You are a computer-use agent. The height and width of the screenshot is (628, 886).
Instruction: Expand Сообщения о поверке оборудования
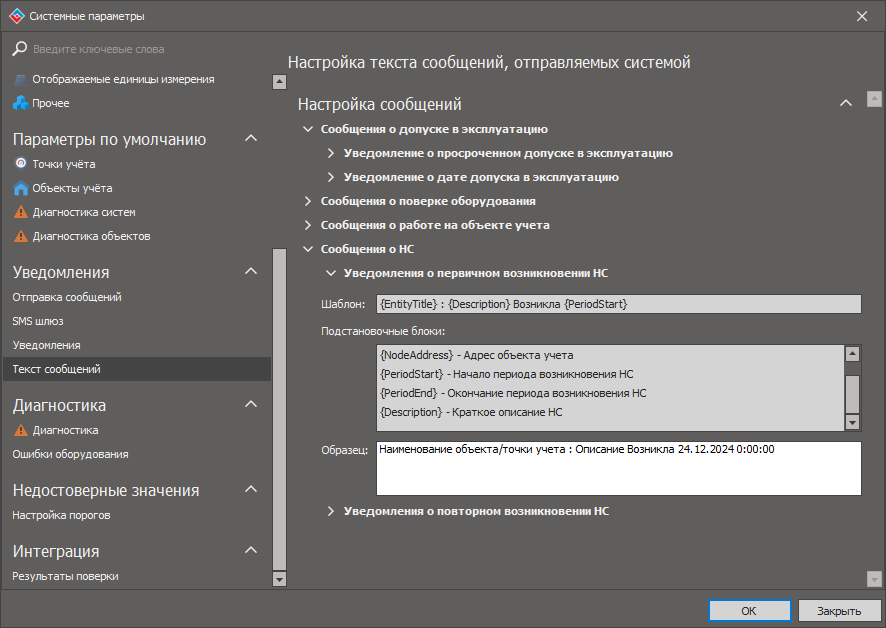point(308,201)
